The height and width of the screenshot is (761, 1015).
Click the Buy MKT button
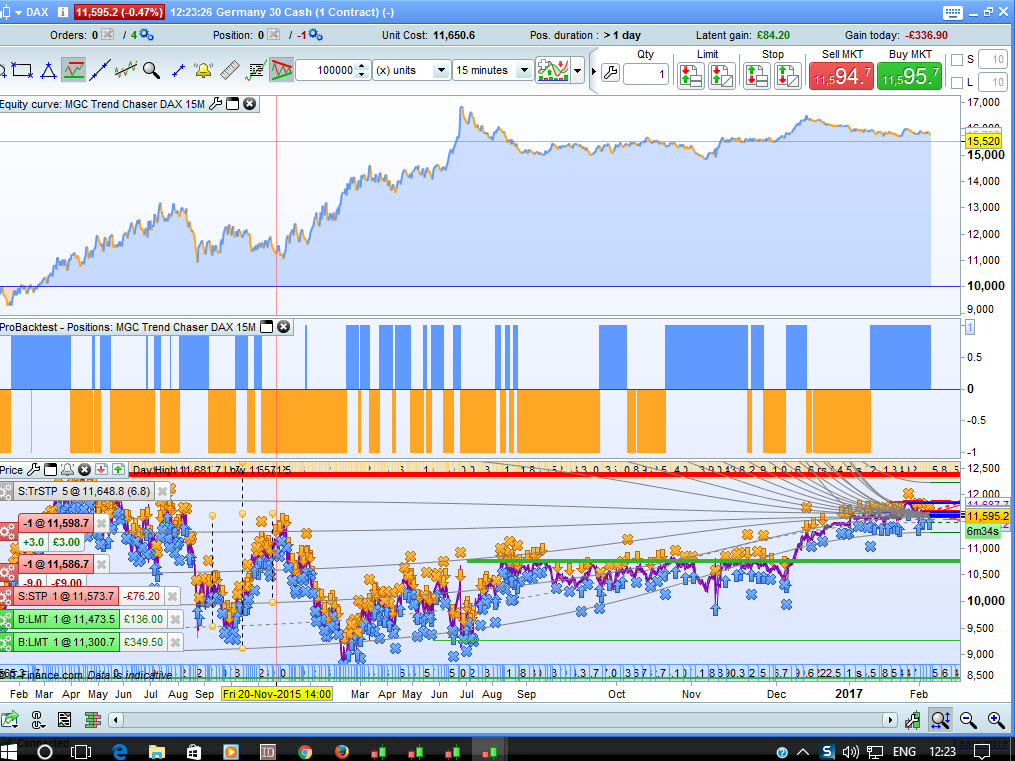(x=908, y=75)
